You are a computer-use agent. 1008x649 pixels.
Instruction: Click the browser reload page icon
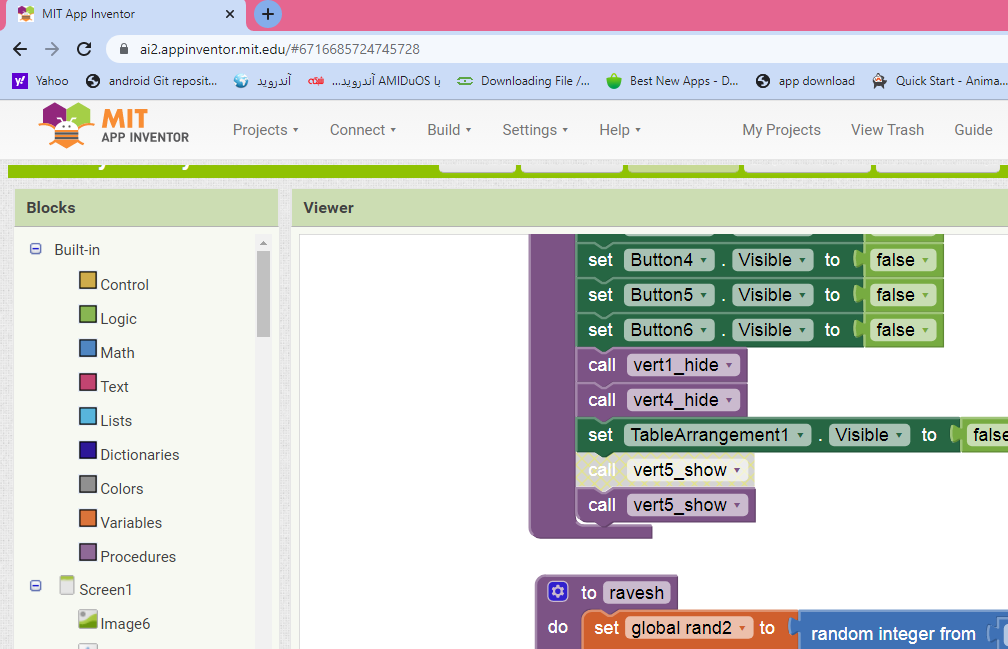(x=84, y=49)
